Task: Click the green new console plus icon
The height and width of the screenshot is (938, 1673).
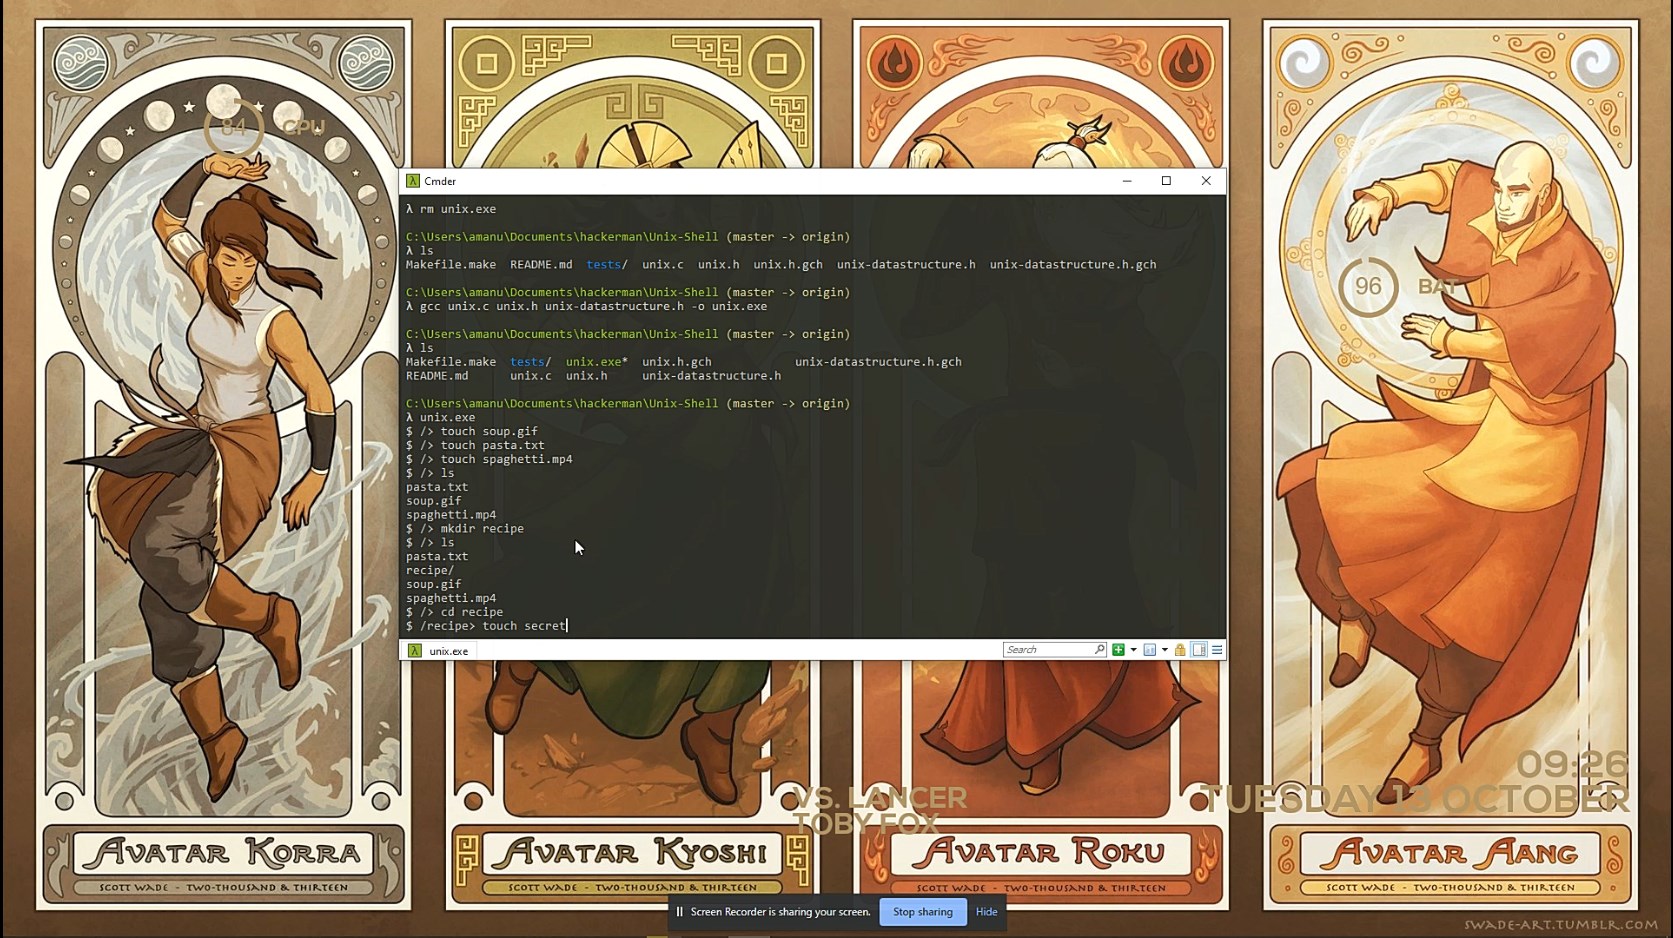Action: pyautogui.click(x=1118, y=650)
